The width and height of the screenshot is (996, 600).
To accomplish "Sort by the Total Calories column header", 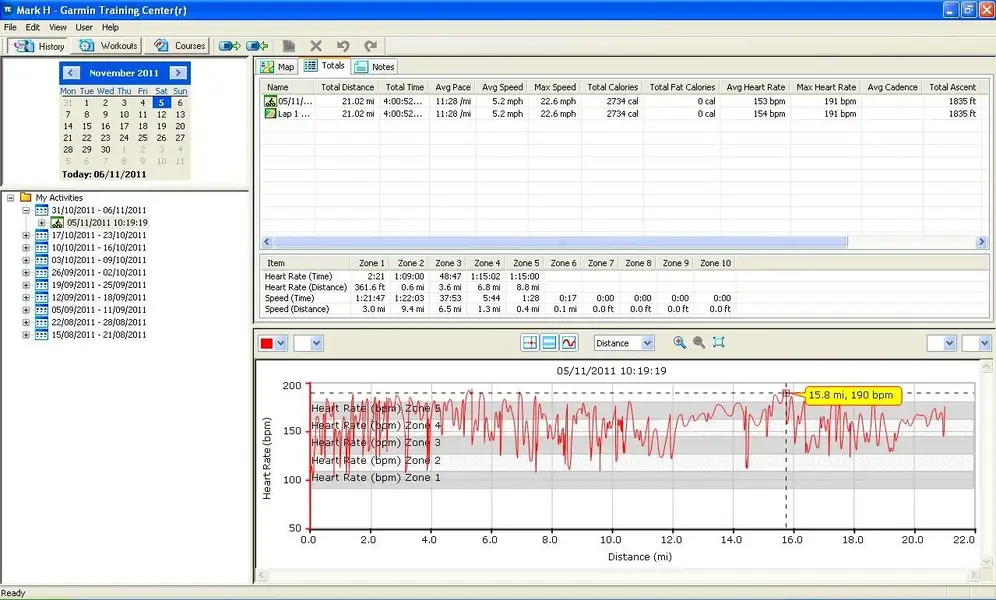I will point(612,87).
